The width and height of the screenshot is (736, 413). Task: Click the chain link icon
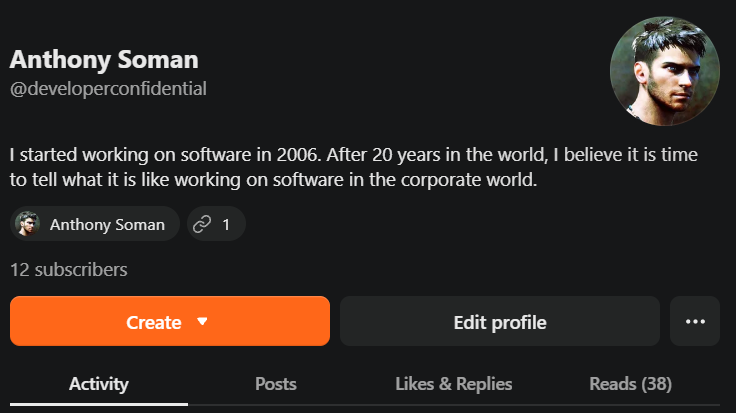click(x=202, y=224)
